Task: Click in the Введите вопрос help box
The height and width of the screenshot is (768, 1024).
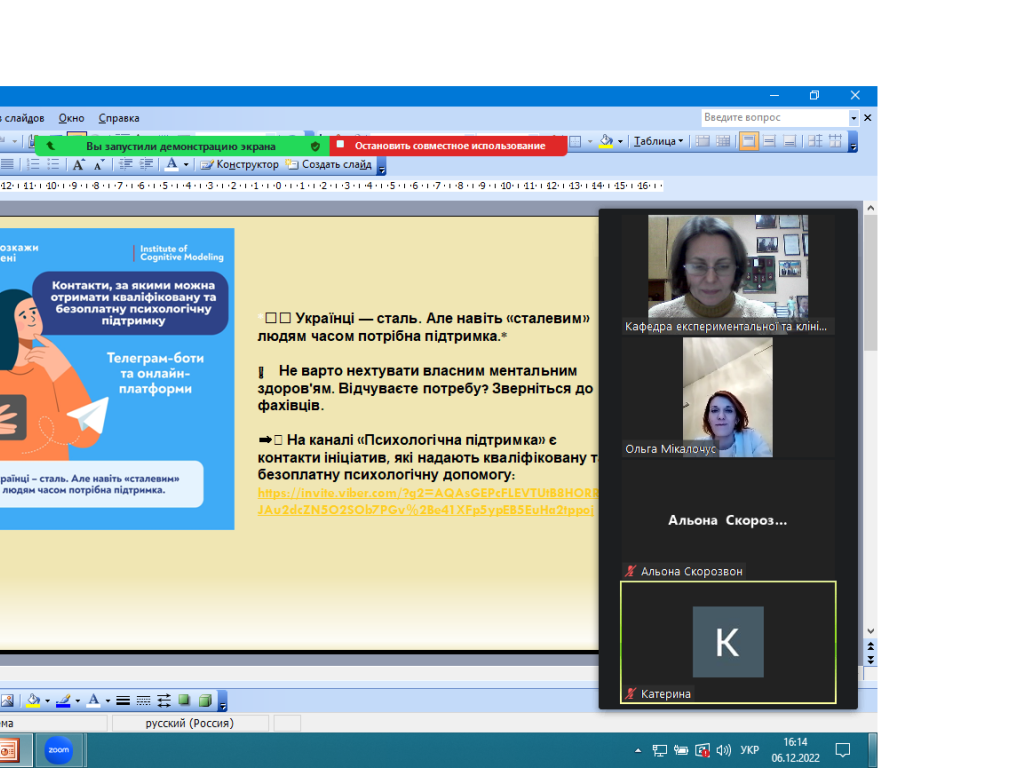Action: point(775,118)
